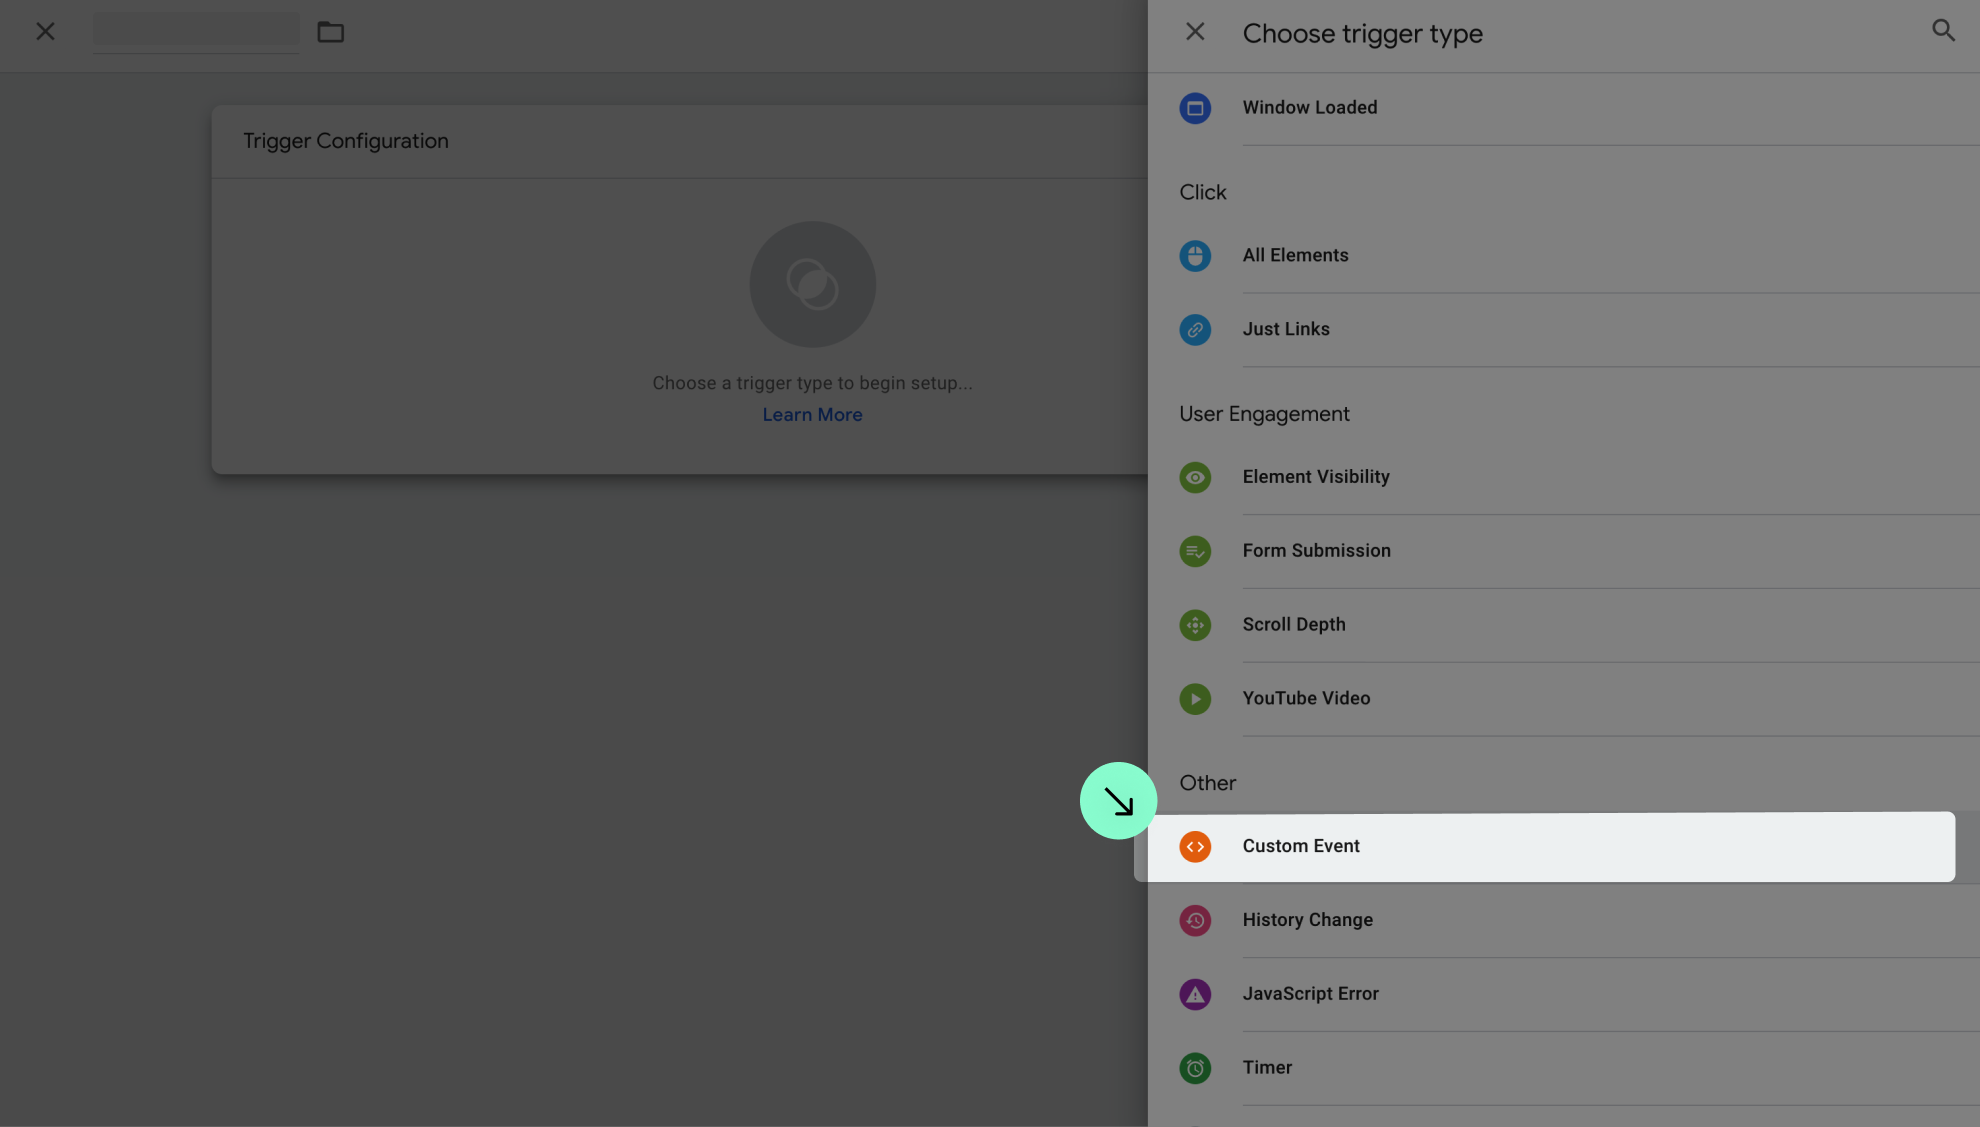This screenshot has width=1980, height=1127.
Task: Click the 'User Engagement' section label
Action: 1264,414
